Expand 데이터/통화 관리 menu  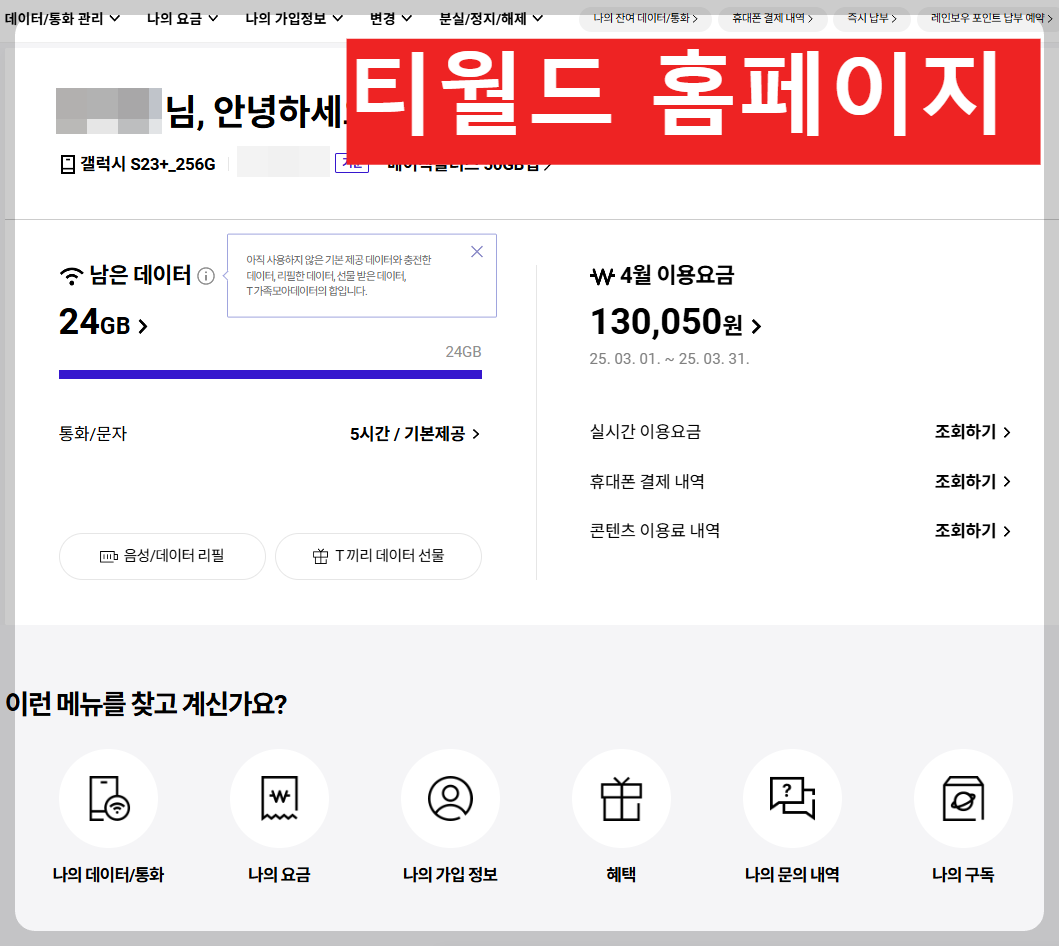pos(62,18)
